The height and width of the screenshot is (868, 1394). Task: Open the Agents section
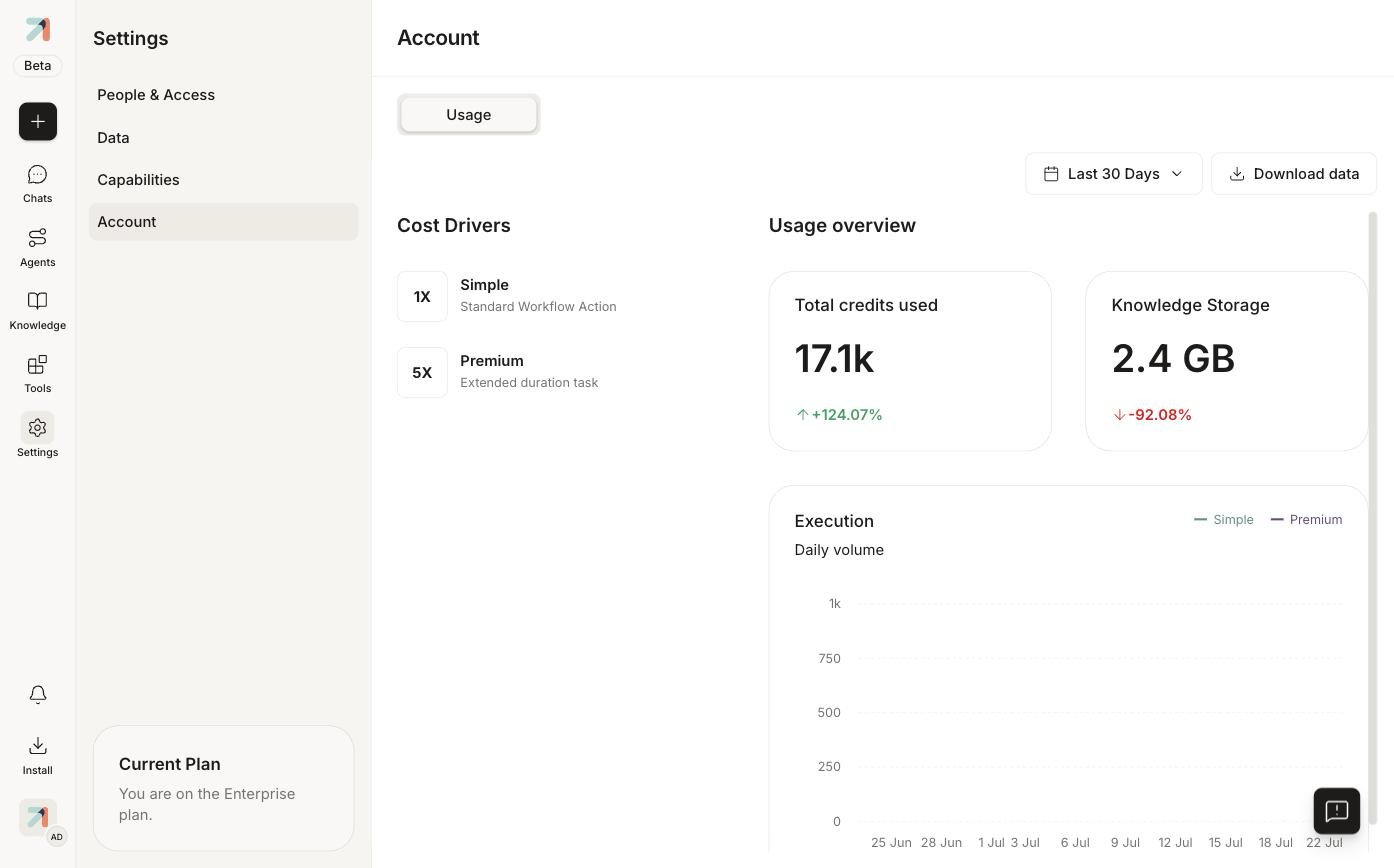point(37,247)
